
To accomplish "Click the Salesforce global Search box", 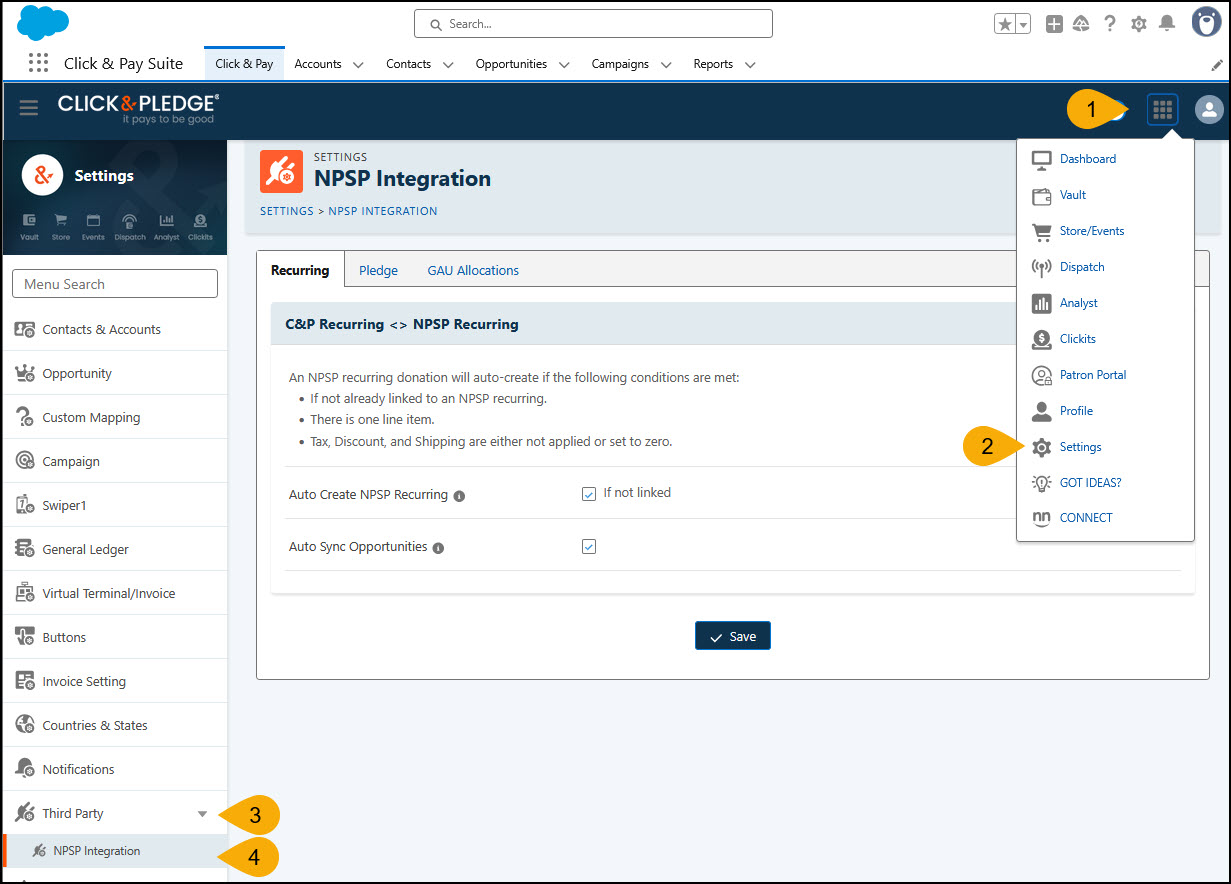I will (593, 23).
